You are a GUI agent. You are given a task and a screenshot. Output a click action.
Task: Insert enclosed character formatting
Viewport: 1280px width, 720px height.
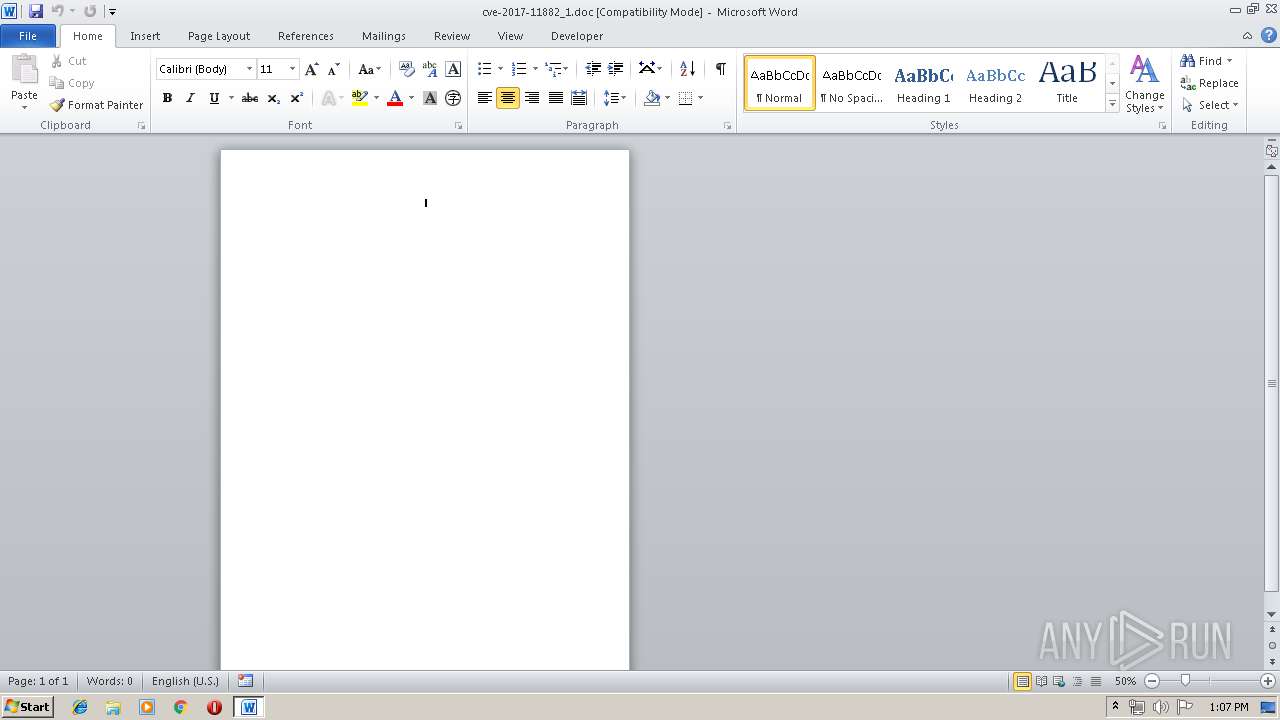point(453,98)
